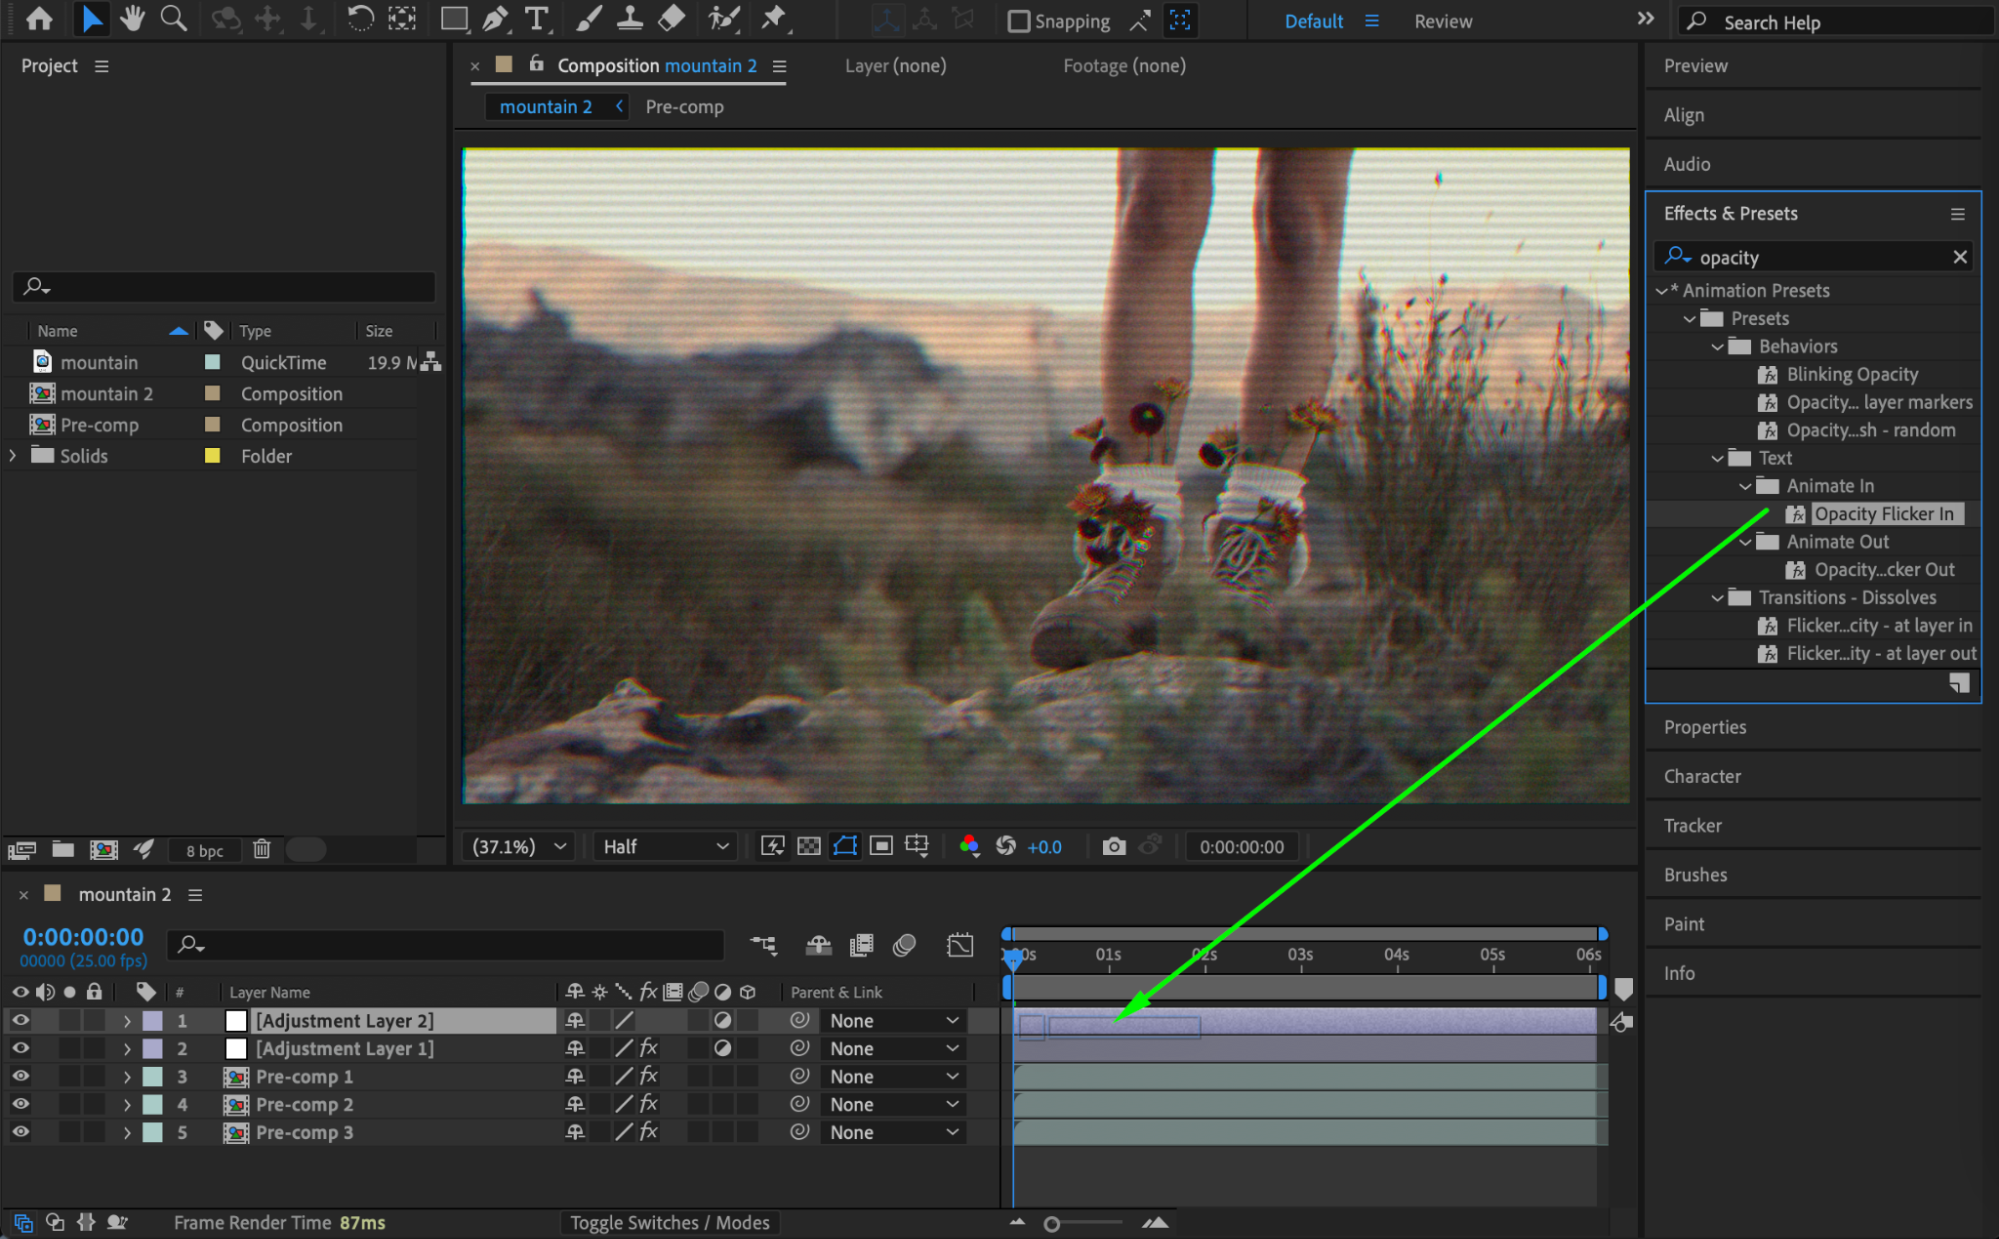This screenshot has height=1239, width=1999.
Task: Collapse the Transitions - Dissolves folder
Action: tap(1717, 597)
